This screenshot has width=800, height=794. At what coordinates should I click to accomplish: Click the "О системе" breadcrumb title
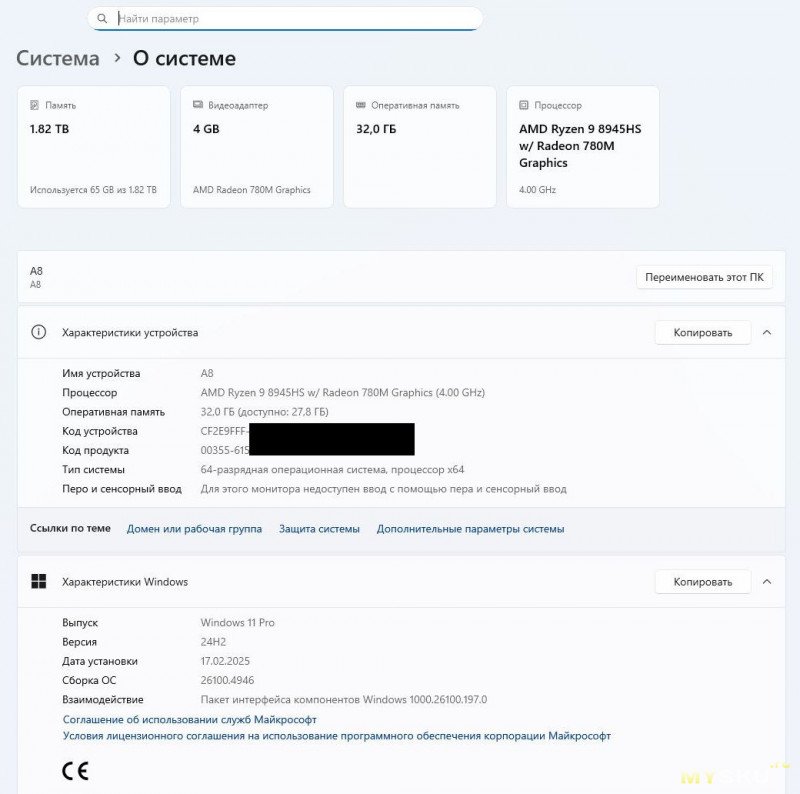click(x=184, y=58)
